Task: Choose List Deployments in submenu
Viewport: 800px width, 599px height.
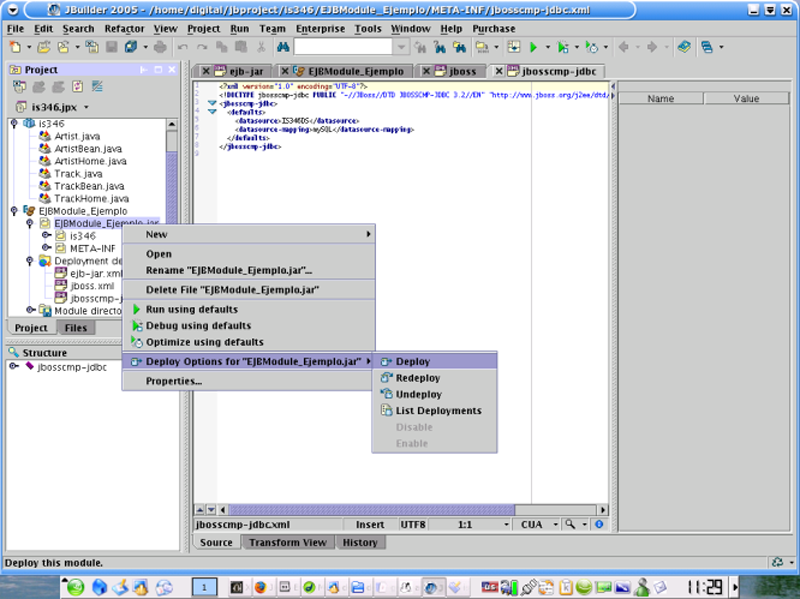Action: [x=438, y=411]
